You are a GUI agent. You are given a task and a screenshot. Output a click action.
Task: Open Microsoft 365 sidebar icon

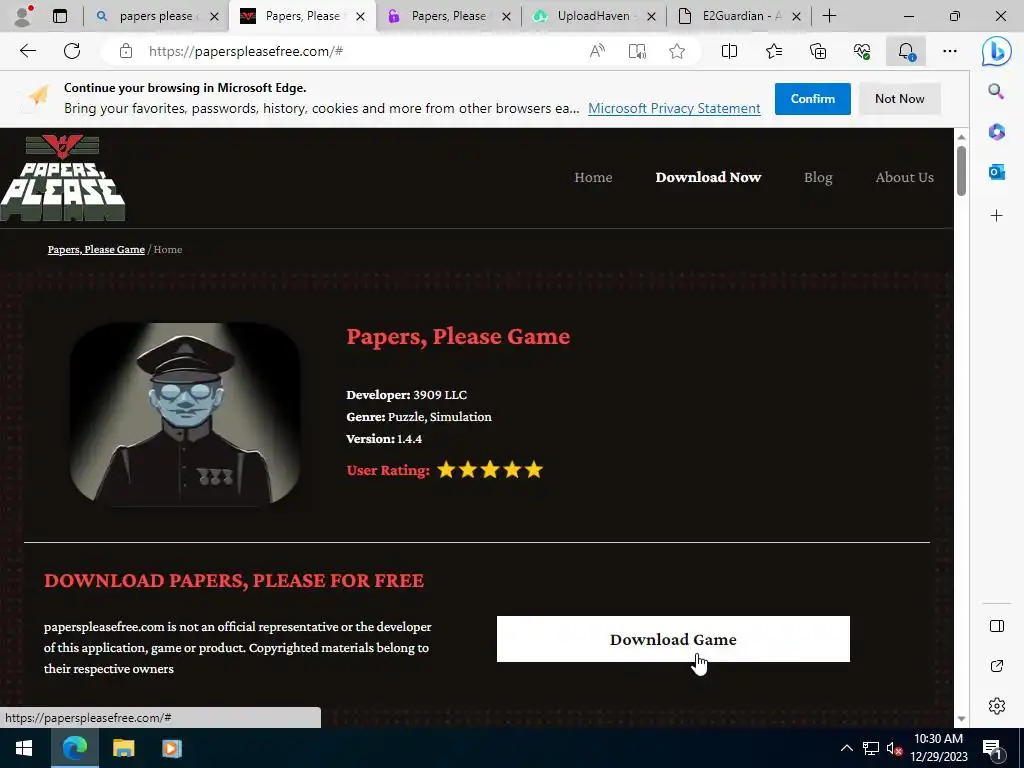coord(997,132)
